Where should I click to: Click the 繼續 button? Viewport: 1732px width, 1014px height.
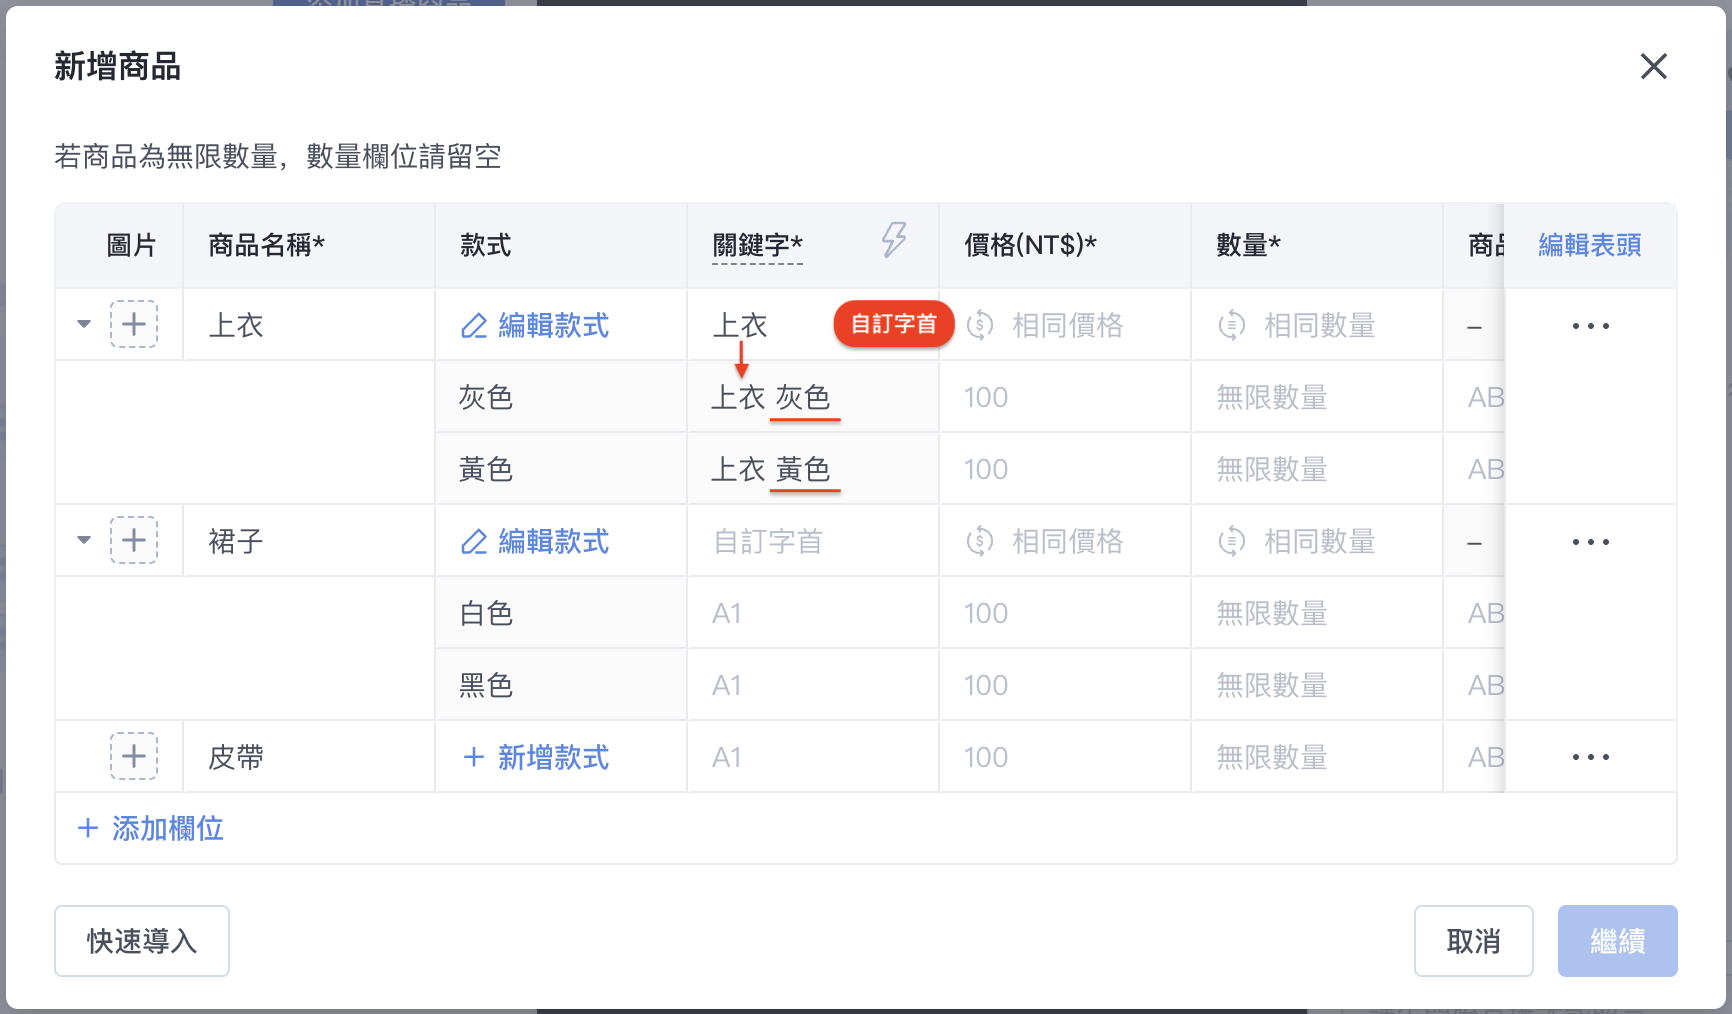1617,941
